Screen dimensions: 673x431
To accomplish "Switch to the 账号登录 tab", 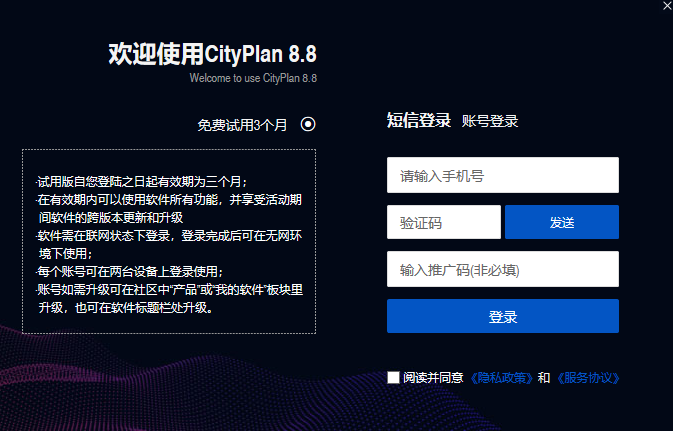I will [490, 121].
